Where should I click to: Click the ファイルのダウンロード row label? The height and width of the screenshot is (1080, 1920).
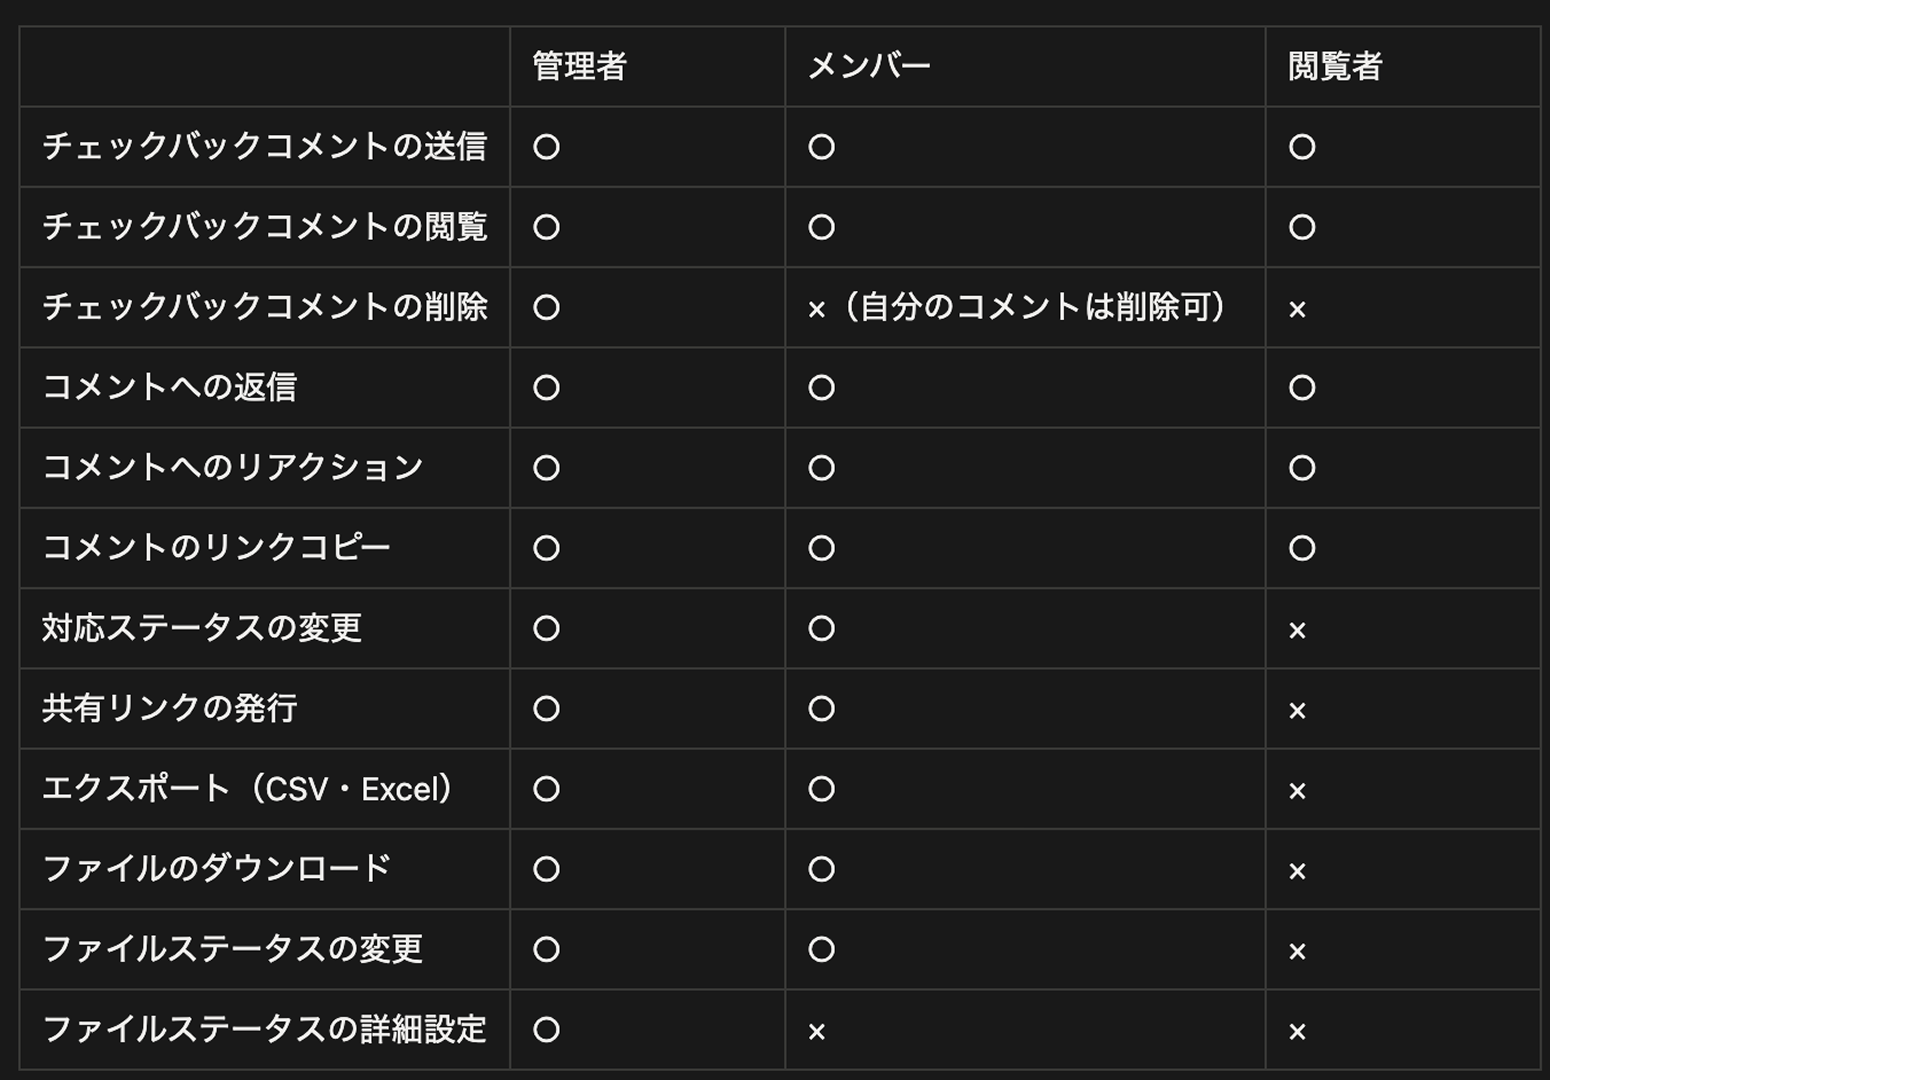[216, 869]
